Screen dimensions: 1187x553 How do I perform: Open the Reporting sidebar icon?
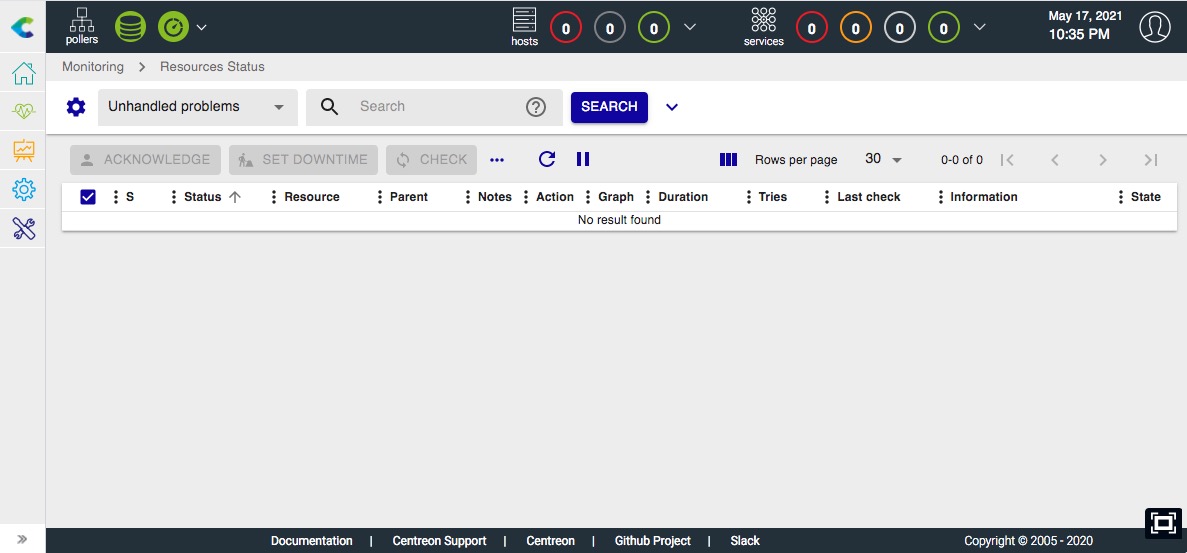[x=23, y=151]
